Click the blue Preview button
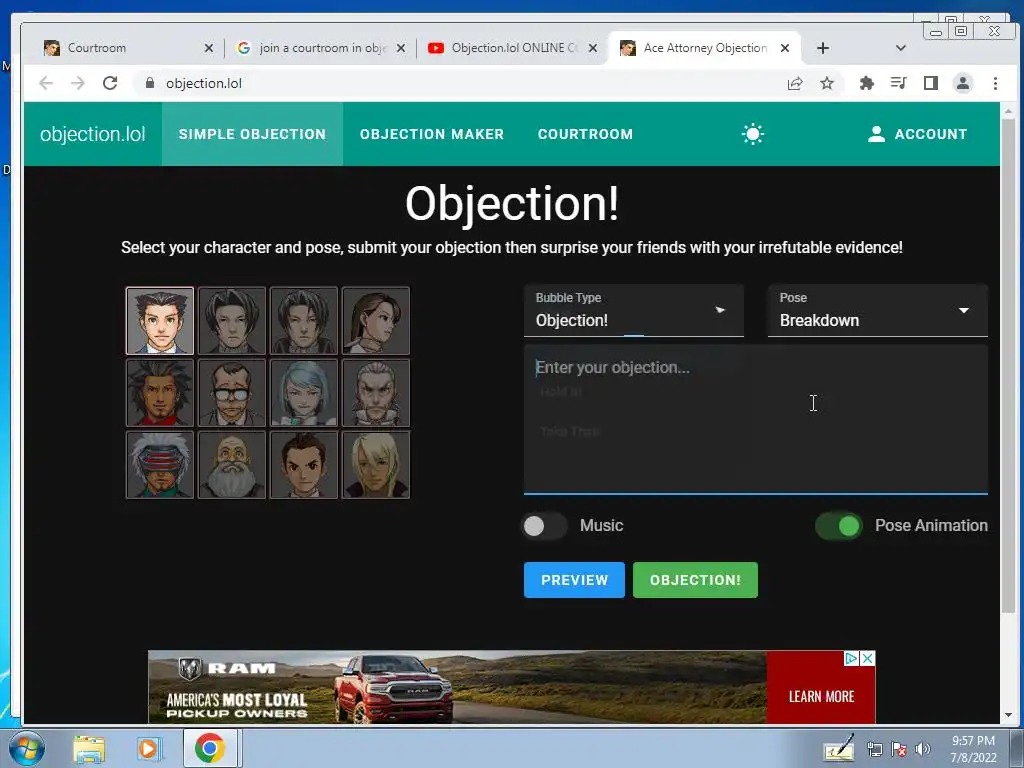 [574, 580]
